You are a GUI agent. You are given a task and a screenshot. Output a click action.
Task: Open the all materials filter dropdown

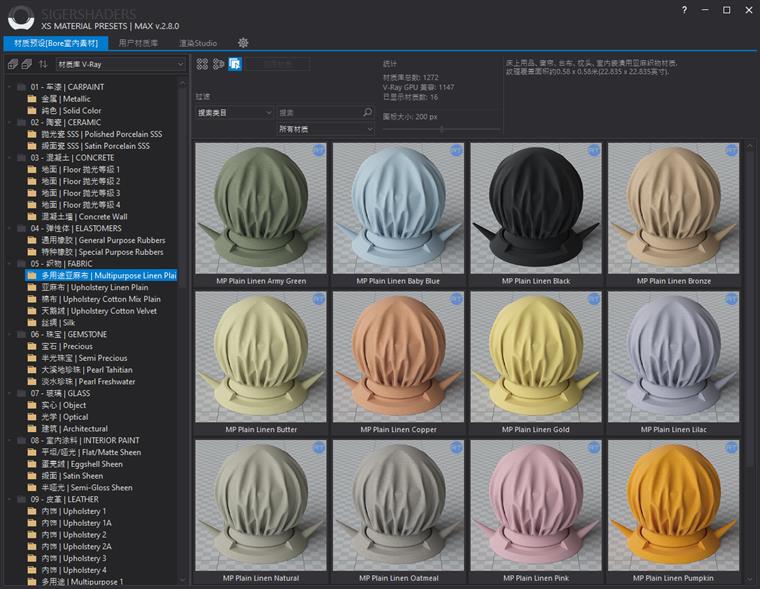326,129
